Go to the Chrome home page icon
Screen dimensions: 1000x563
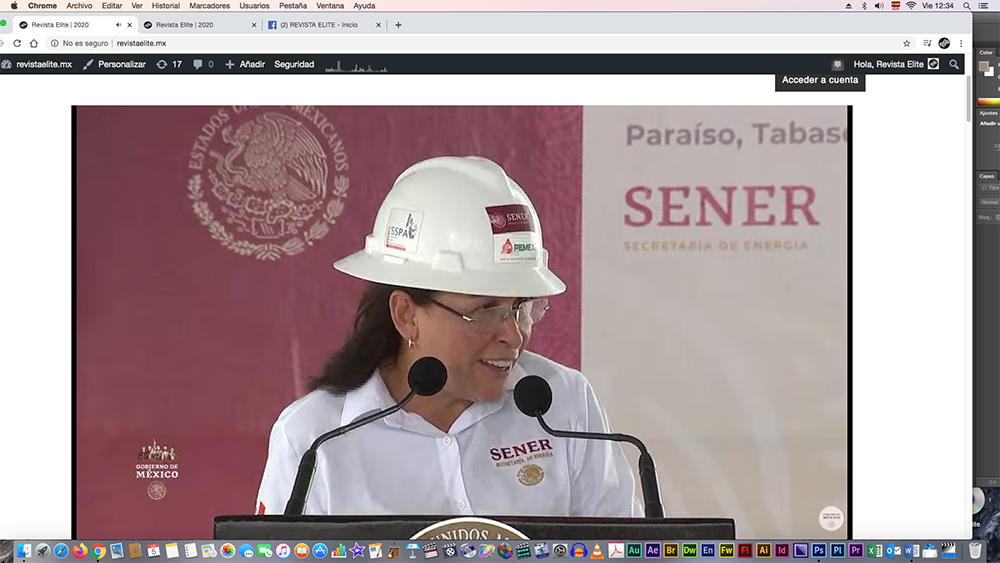click(x=34, y=43)
